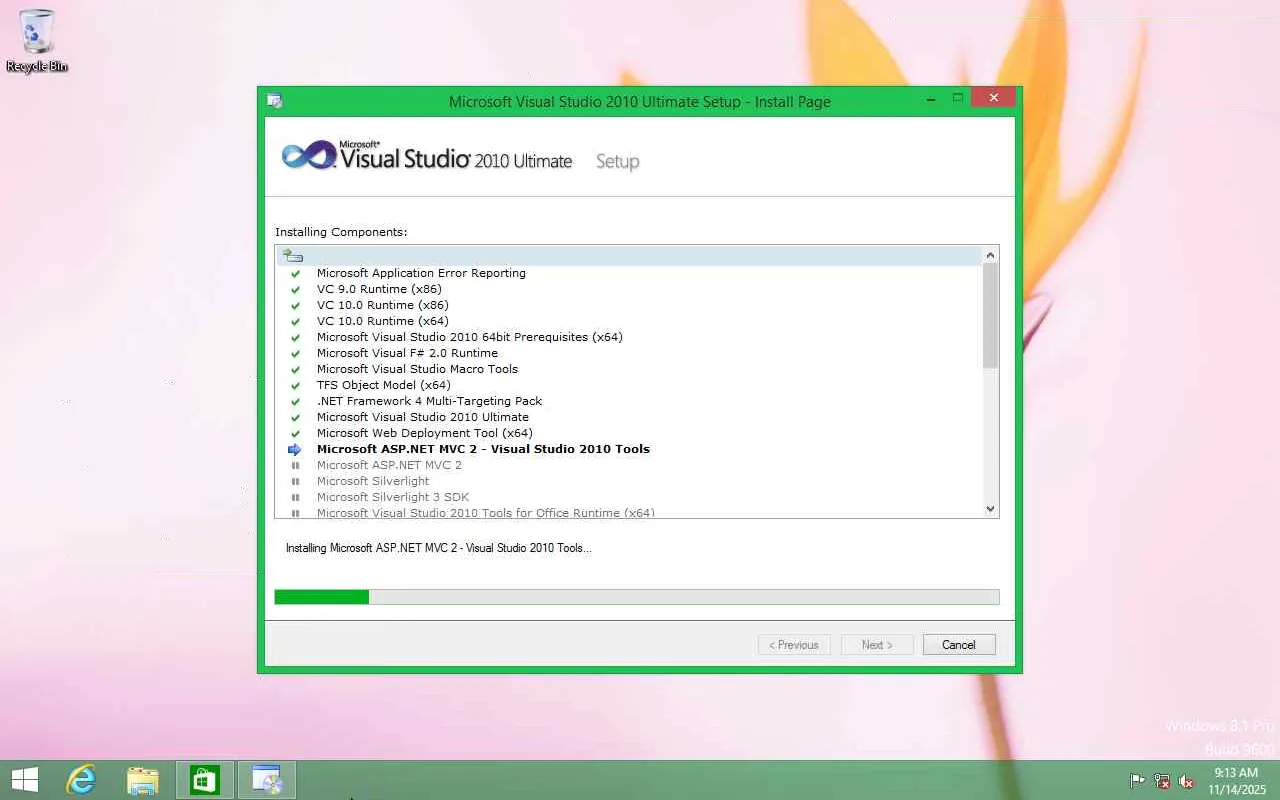Click the green check beside TFS Object Model (x64)
1280x800 pixels.
[295, 385]
